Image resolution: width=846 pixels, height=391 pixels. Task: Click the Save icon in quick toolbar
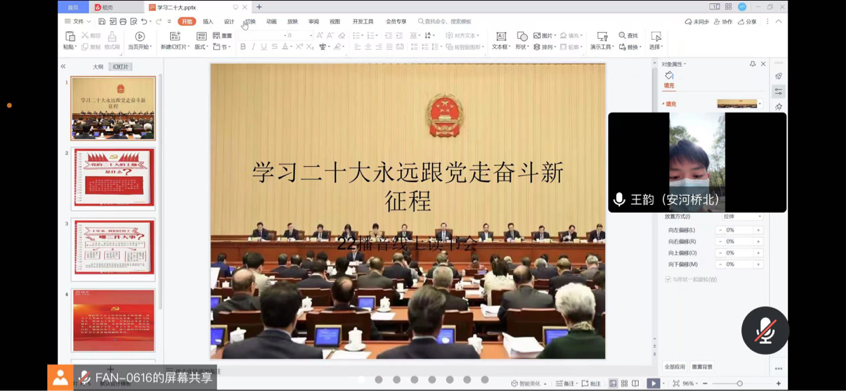102,22
